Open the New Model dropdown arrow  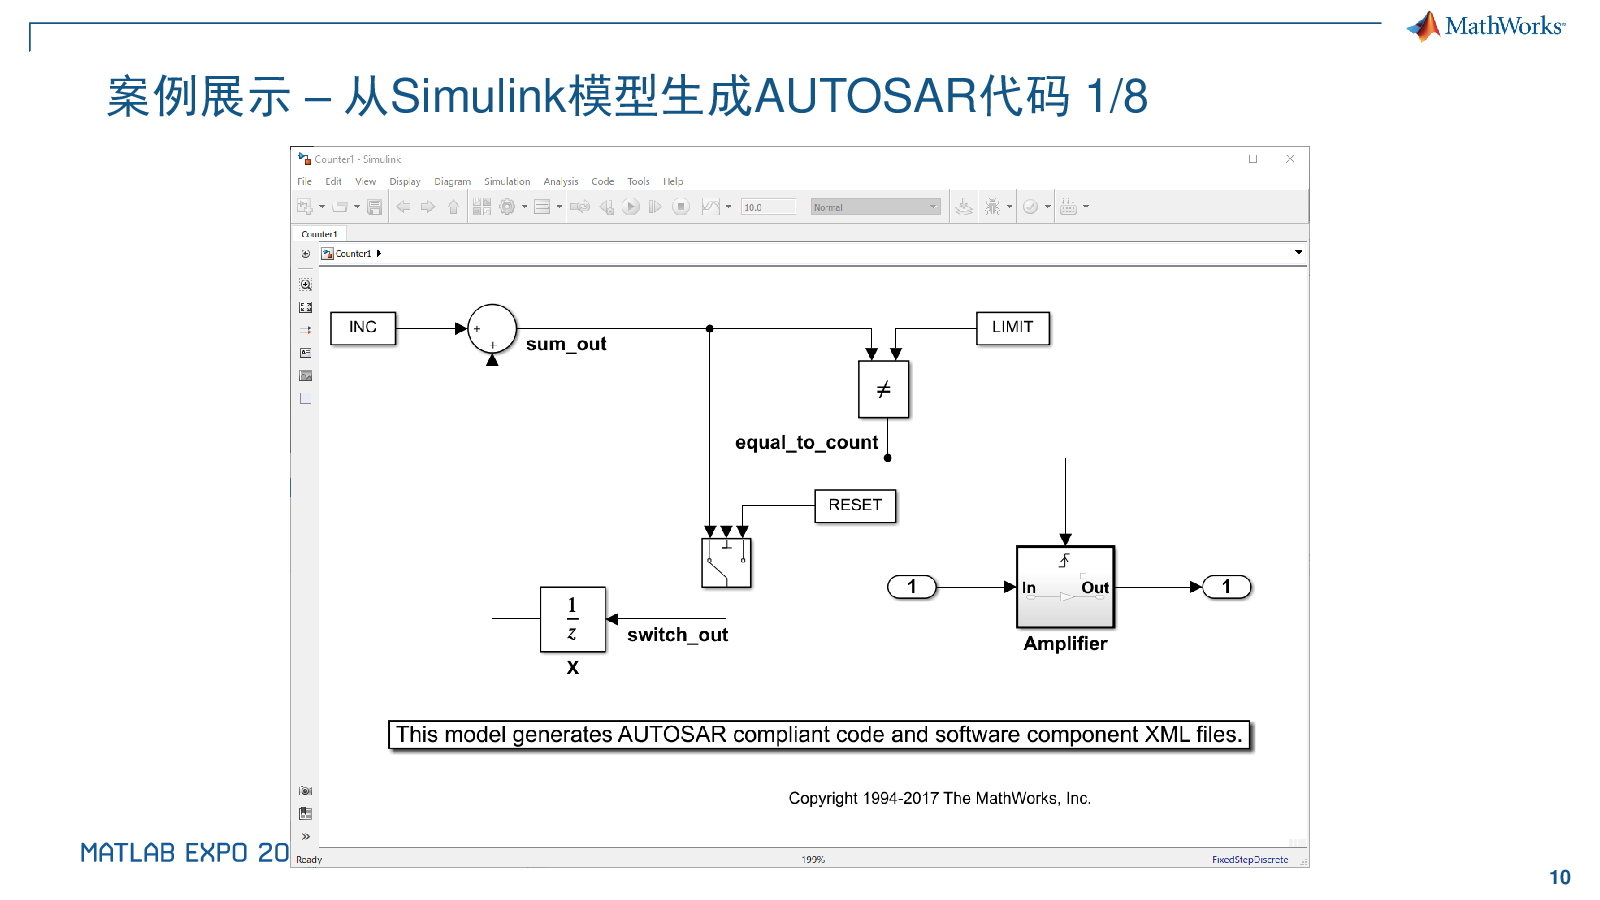click(x=322, y=207)
